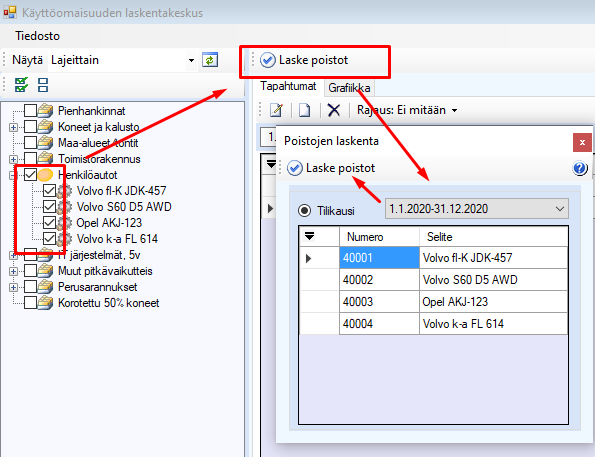595x457 pixels.
Task: Click the Selite column header
Action: click(x=494, y=236)
